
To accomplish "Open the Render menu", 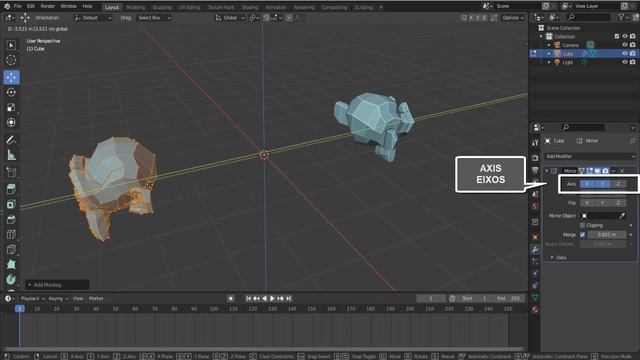I will tap(48, 7).
